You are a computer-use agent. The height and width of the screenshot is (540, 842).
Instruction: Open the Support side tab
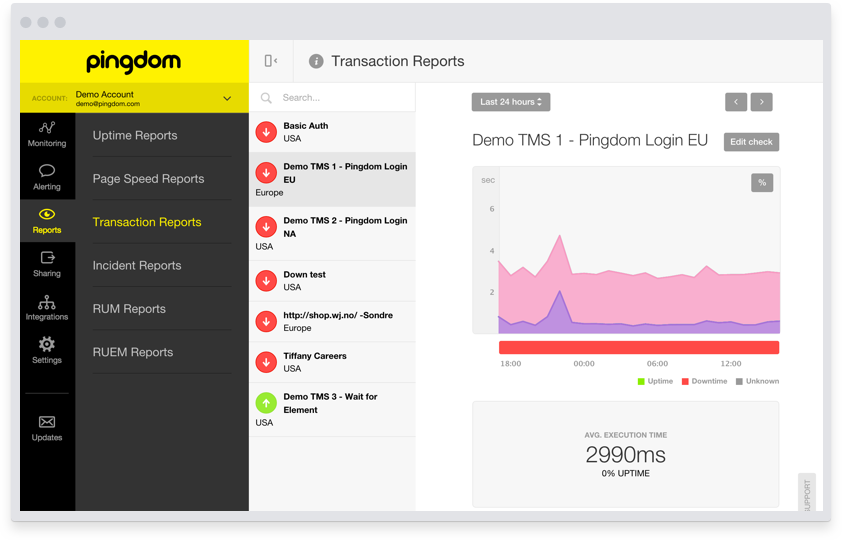[x=807, y=492]
